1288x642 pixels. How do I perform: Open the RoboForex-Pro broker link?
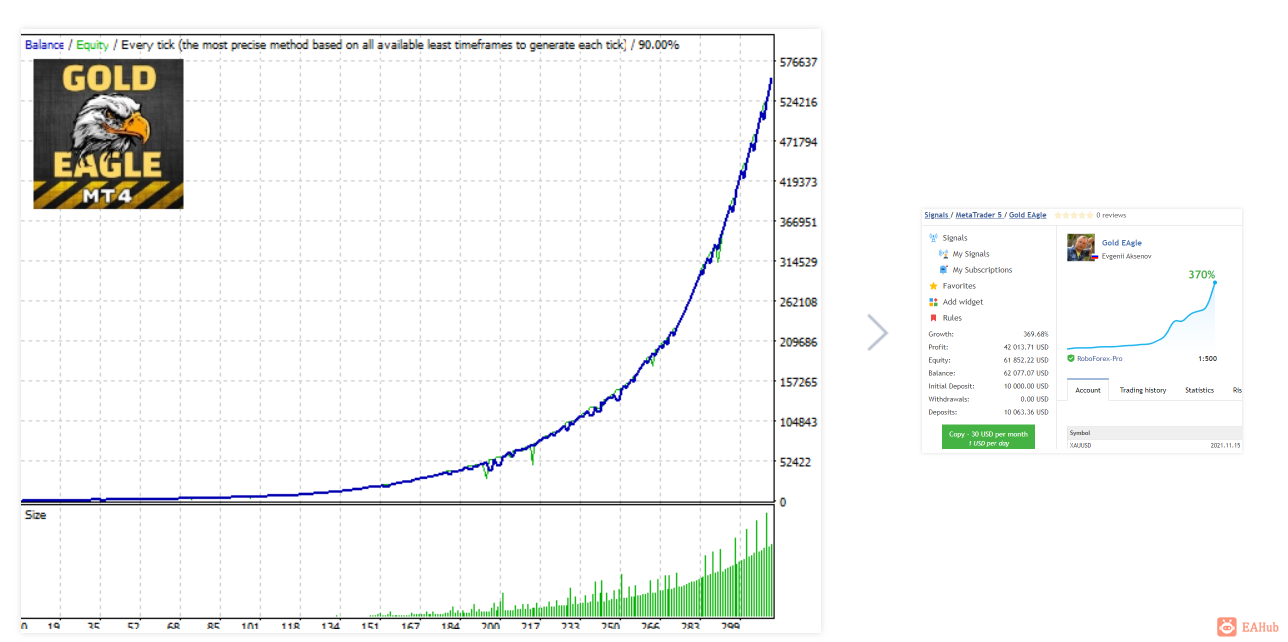tap(1099, 358)
